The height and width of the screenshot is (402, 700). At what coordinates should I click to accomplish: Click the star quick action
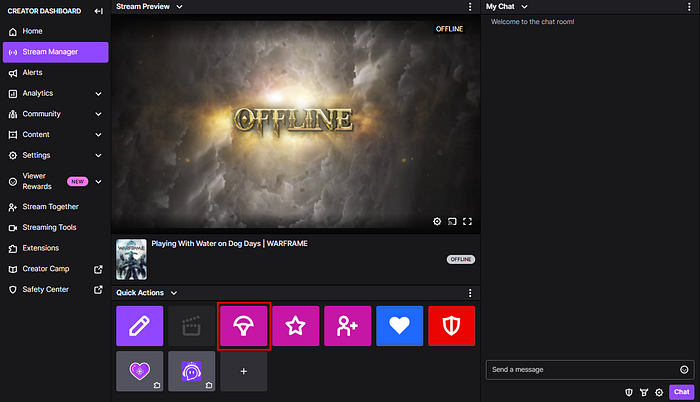click(x=296, y=326)
